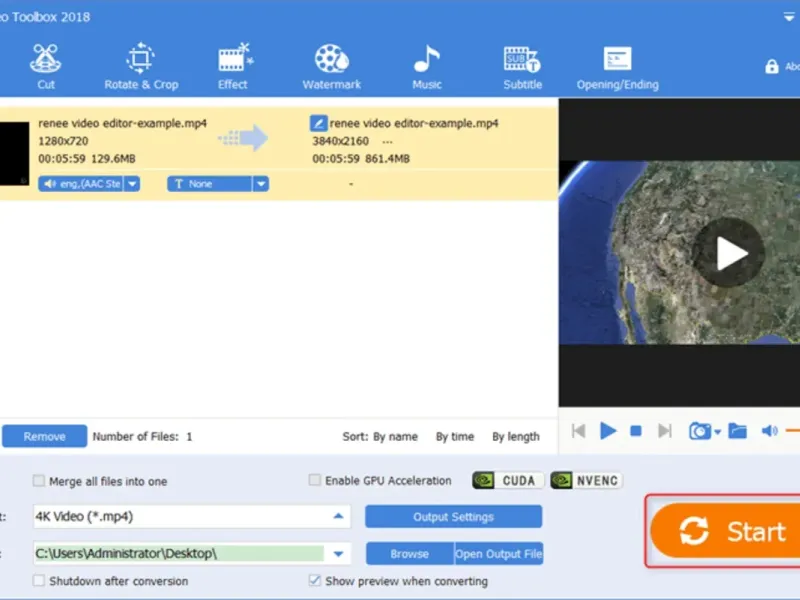
Task: Click the orange Start button
Action: point(726,531)
